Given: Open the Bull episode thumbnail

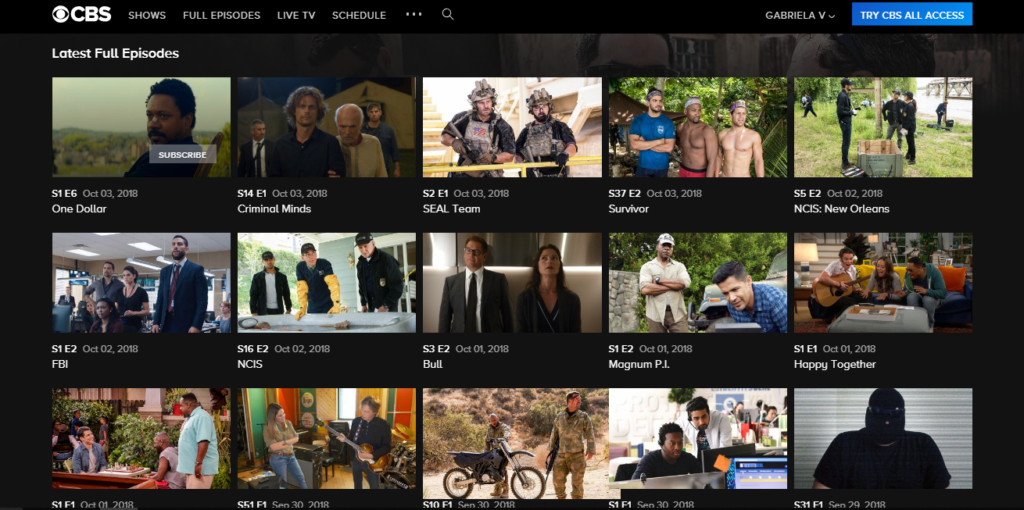Looking at the screenshot, I should 512,283.
